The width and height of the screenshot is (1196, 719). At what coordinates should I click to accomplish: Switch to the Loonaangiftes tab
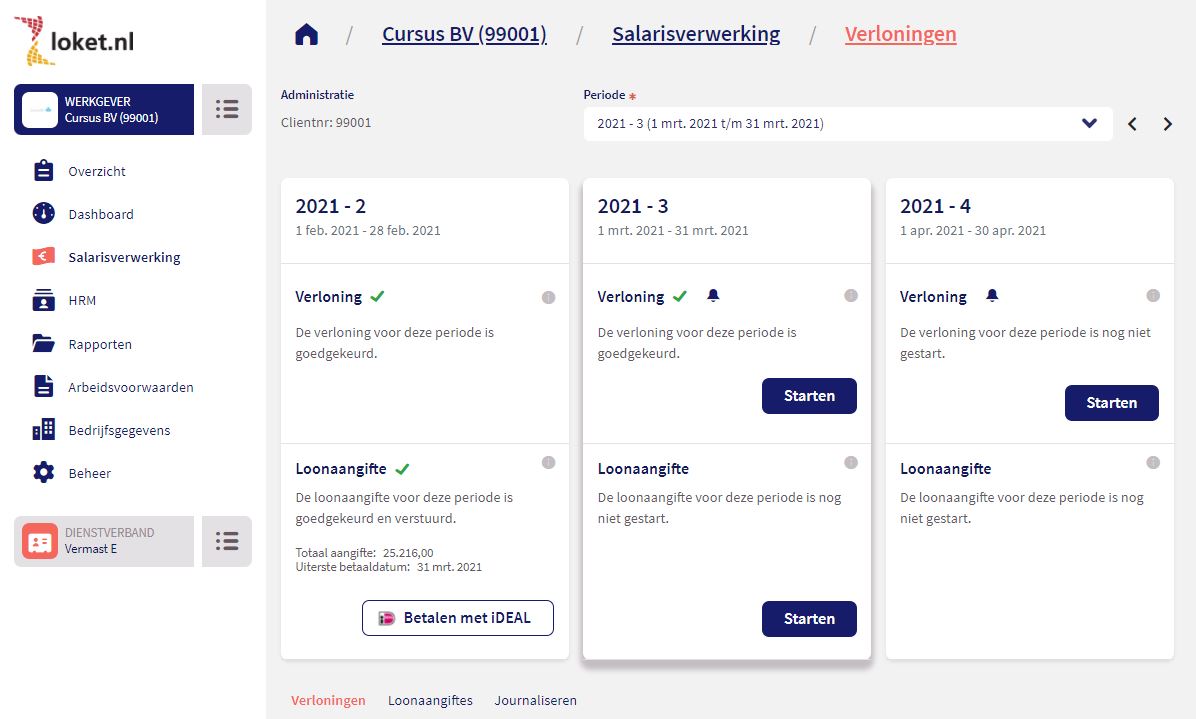point(430,701)
